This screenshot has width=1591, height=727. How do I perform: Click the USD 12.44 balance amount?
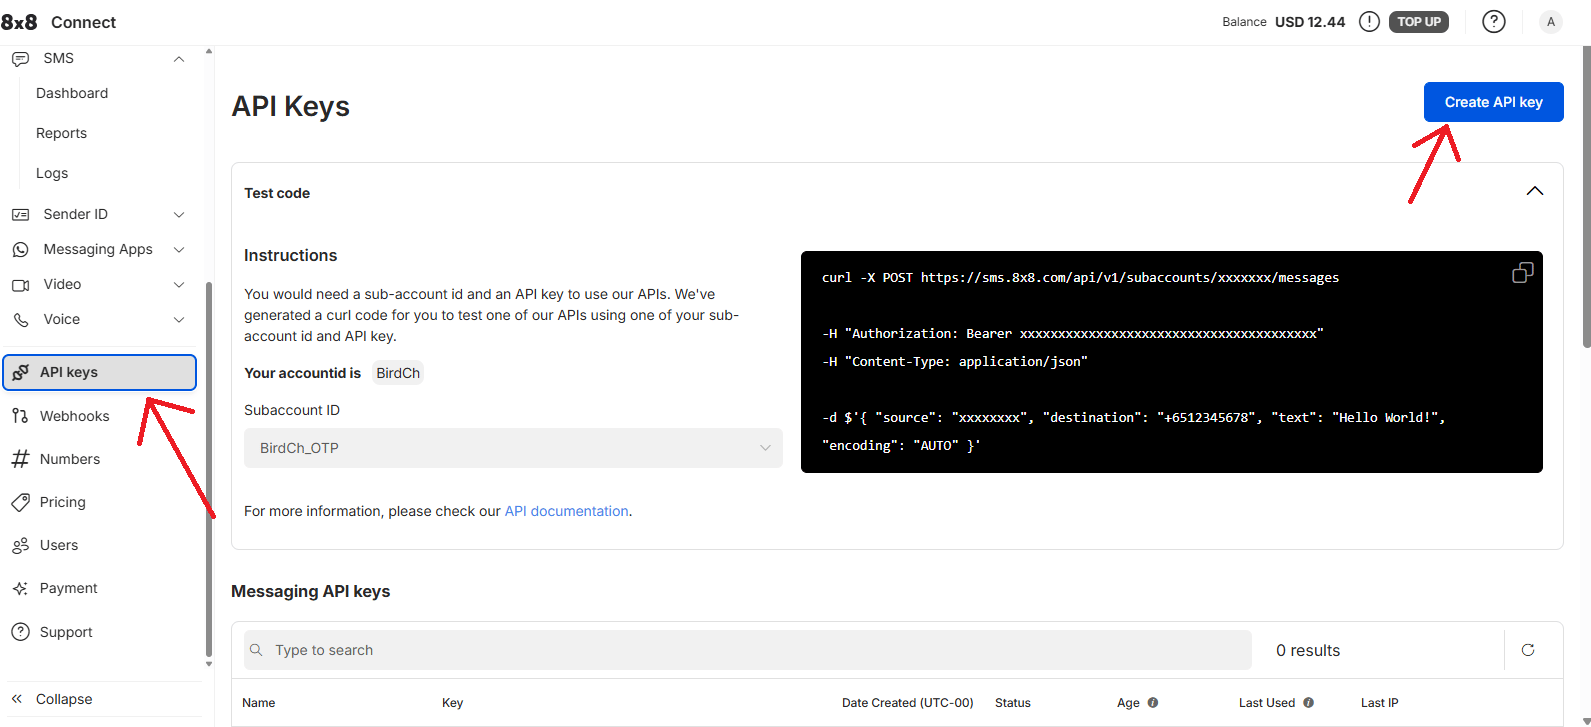tap(1310, 22)
